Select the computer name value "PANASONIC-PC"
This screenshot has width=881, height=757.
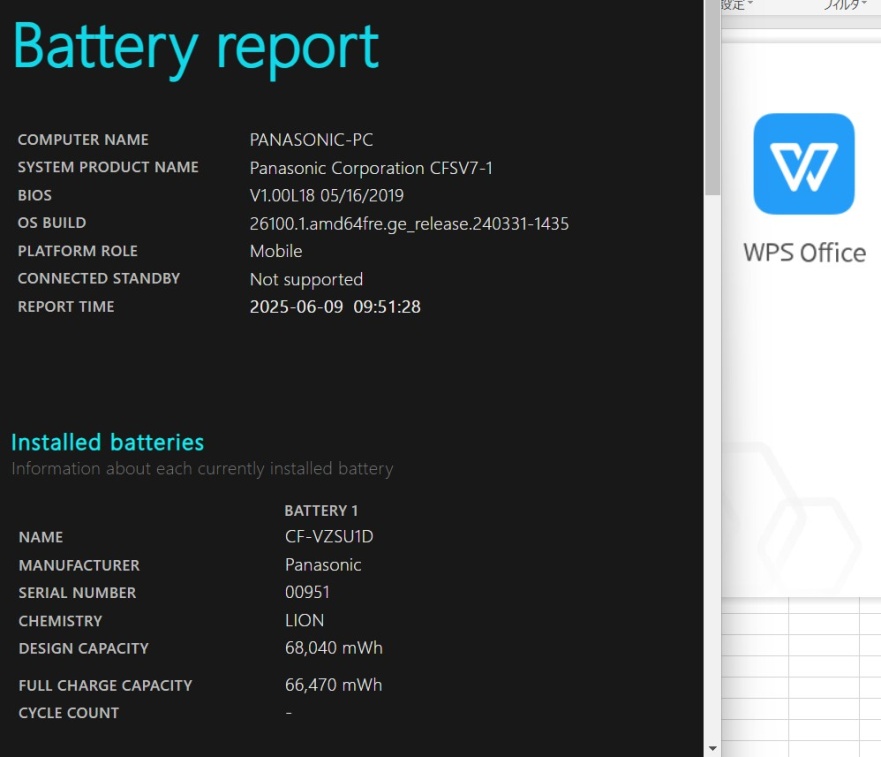pos(311,140)
